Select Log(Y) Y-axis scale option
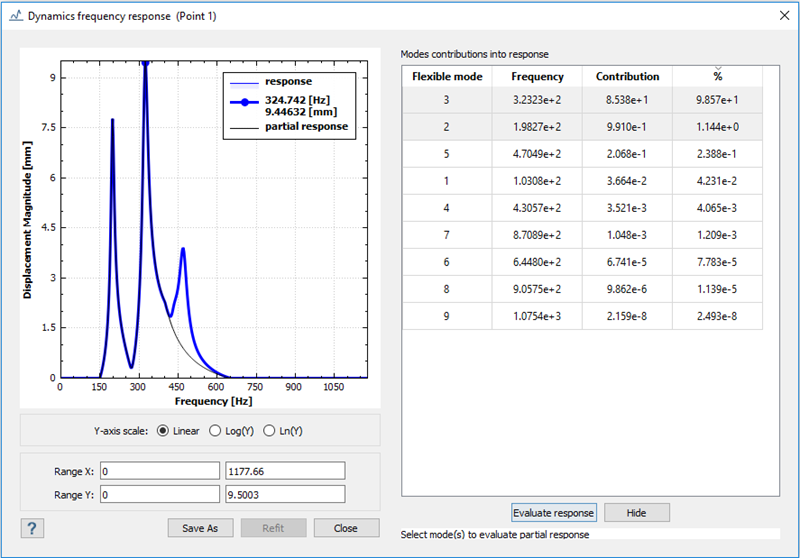This screenshot has width=800, height=558. 217,431
